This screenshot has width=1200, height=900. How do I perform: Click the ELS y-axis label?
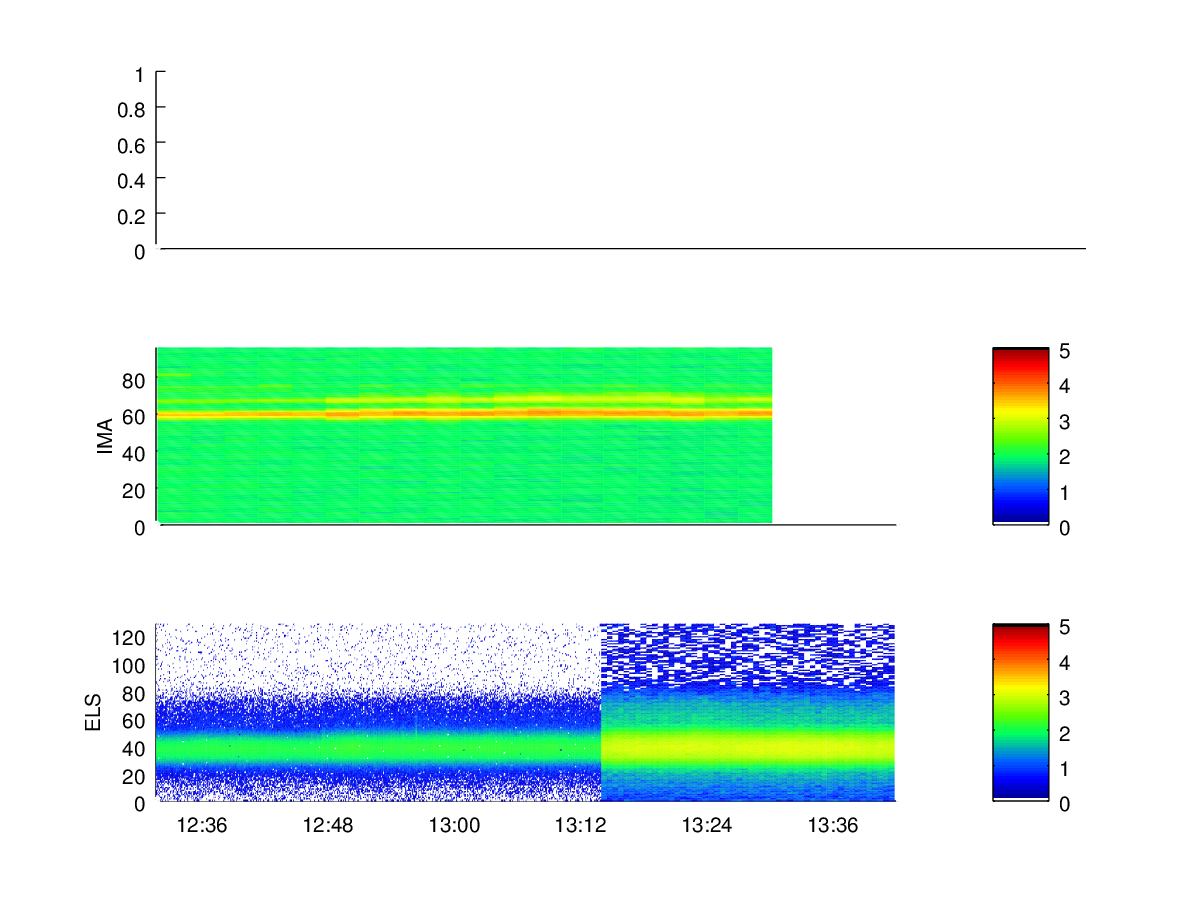pos(94,712)
